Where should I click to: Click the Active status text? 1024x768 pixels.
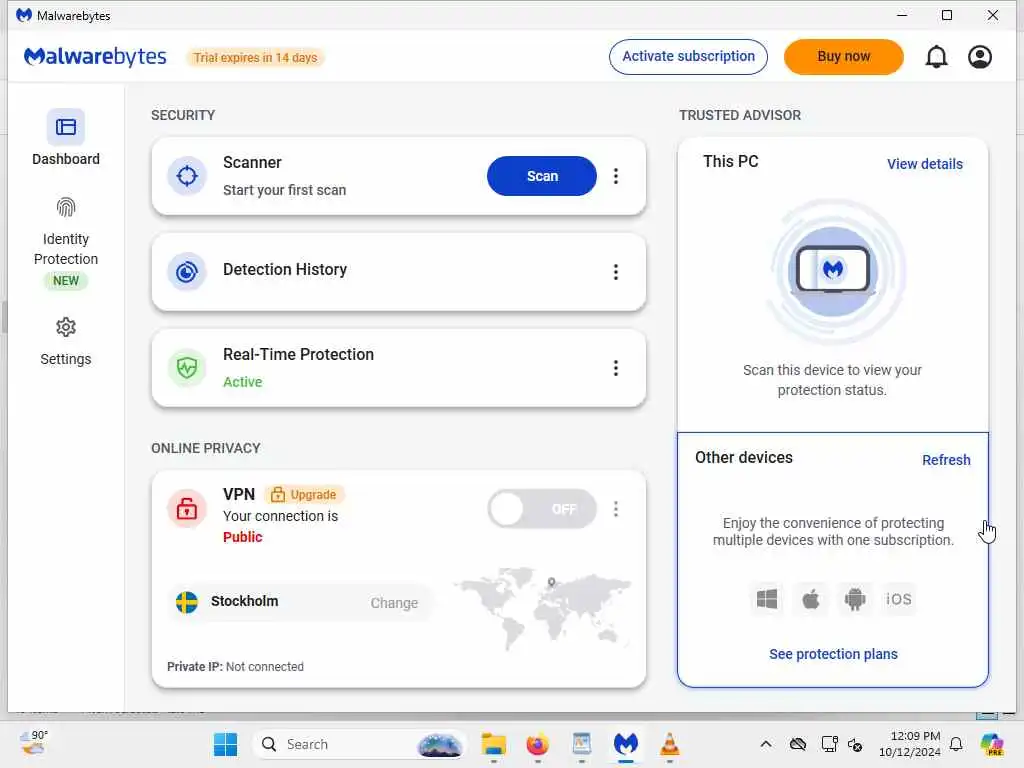pos(242,382)
